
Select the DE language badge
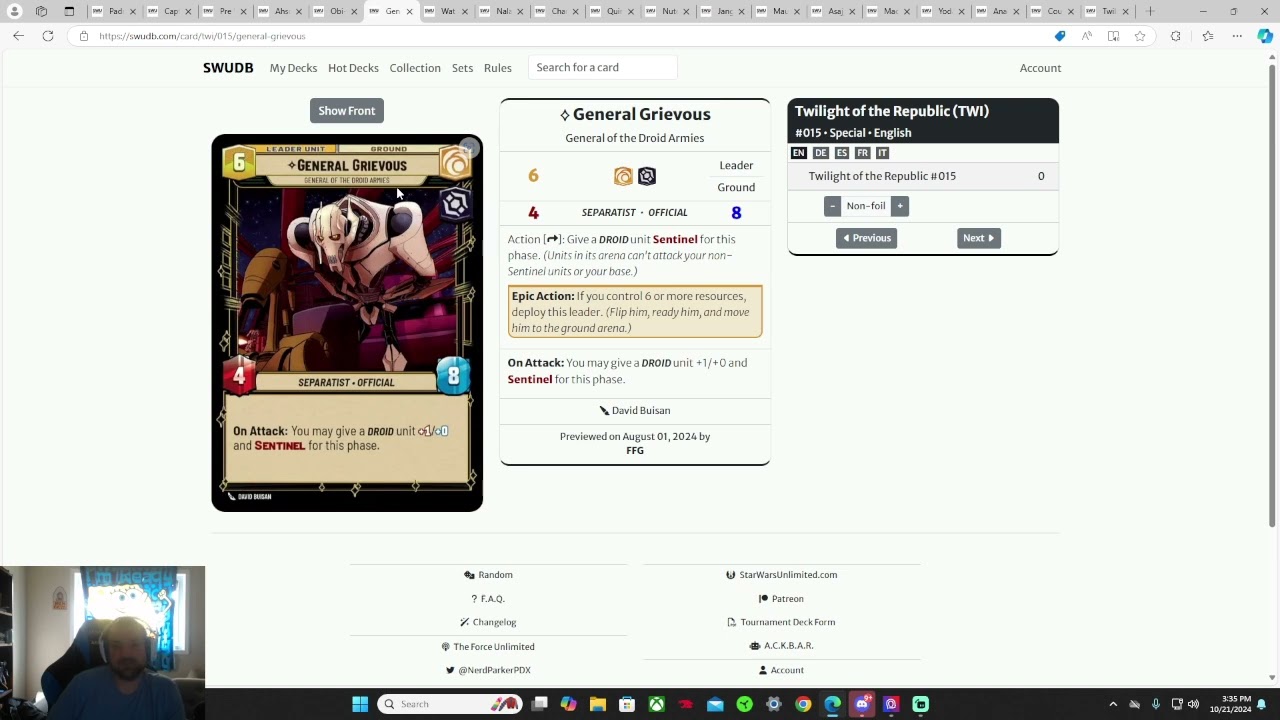tap(820, 153)
